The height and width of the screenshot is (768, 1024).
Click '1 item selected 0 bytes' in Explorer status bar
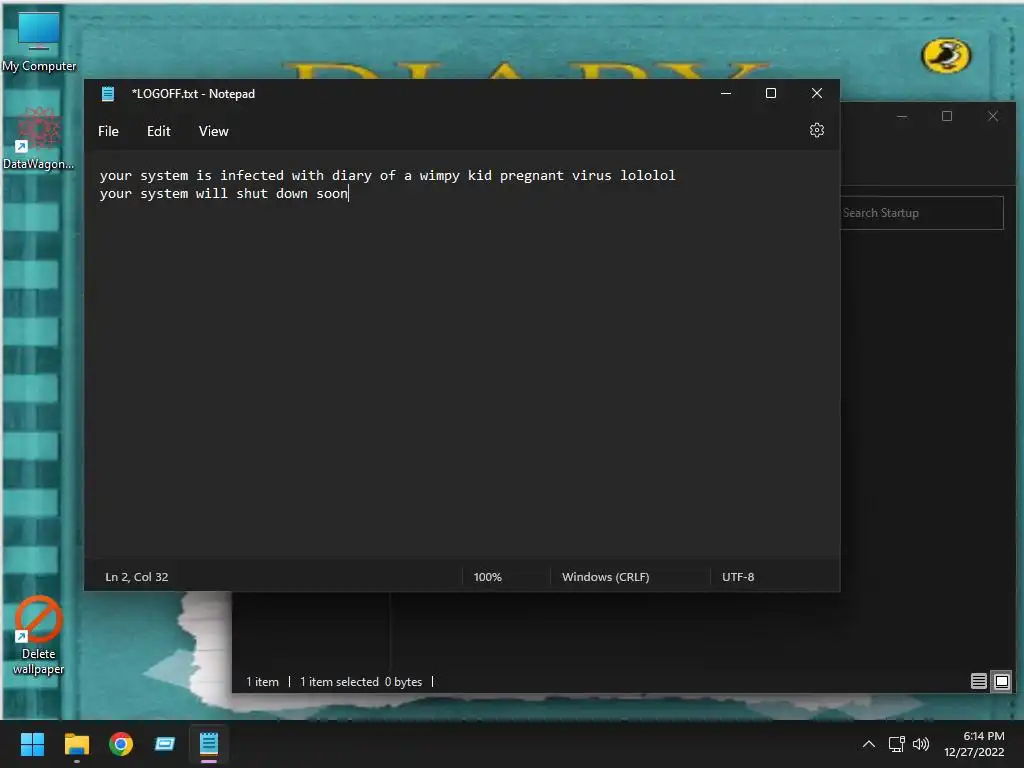tap(360, 682)
